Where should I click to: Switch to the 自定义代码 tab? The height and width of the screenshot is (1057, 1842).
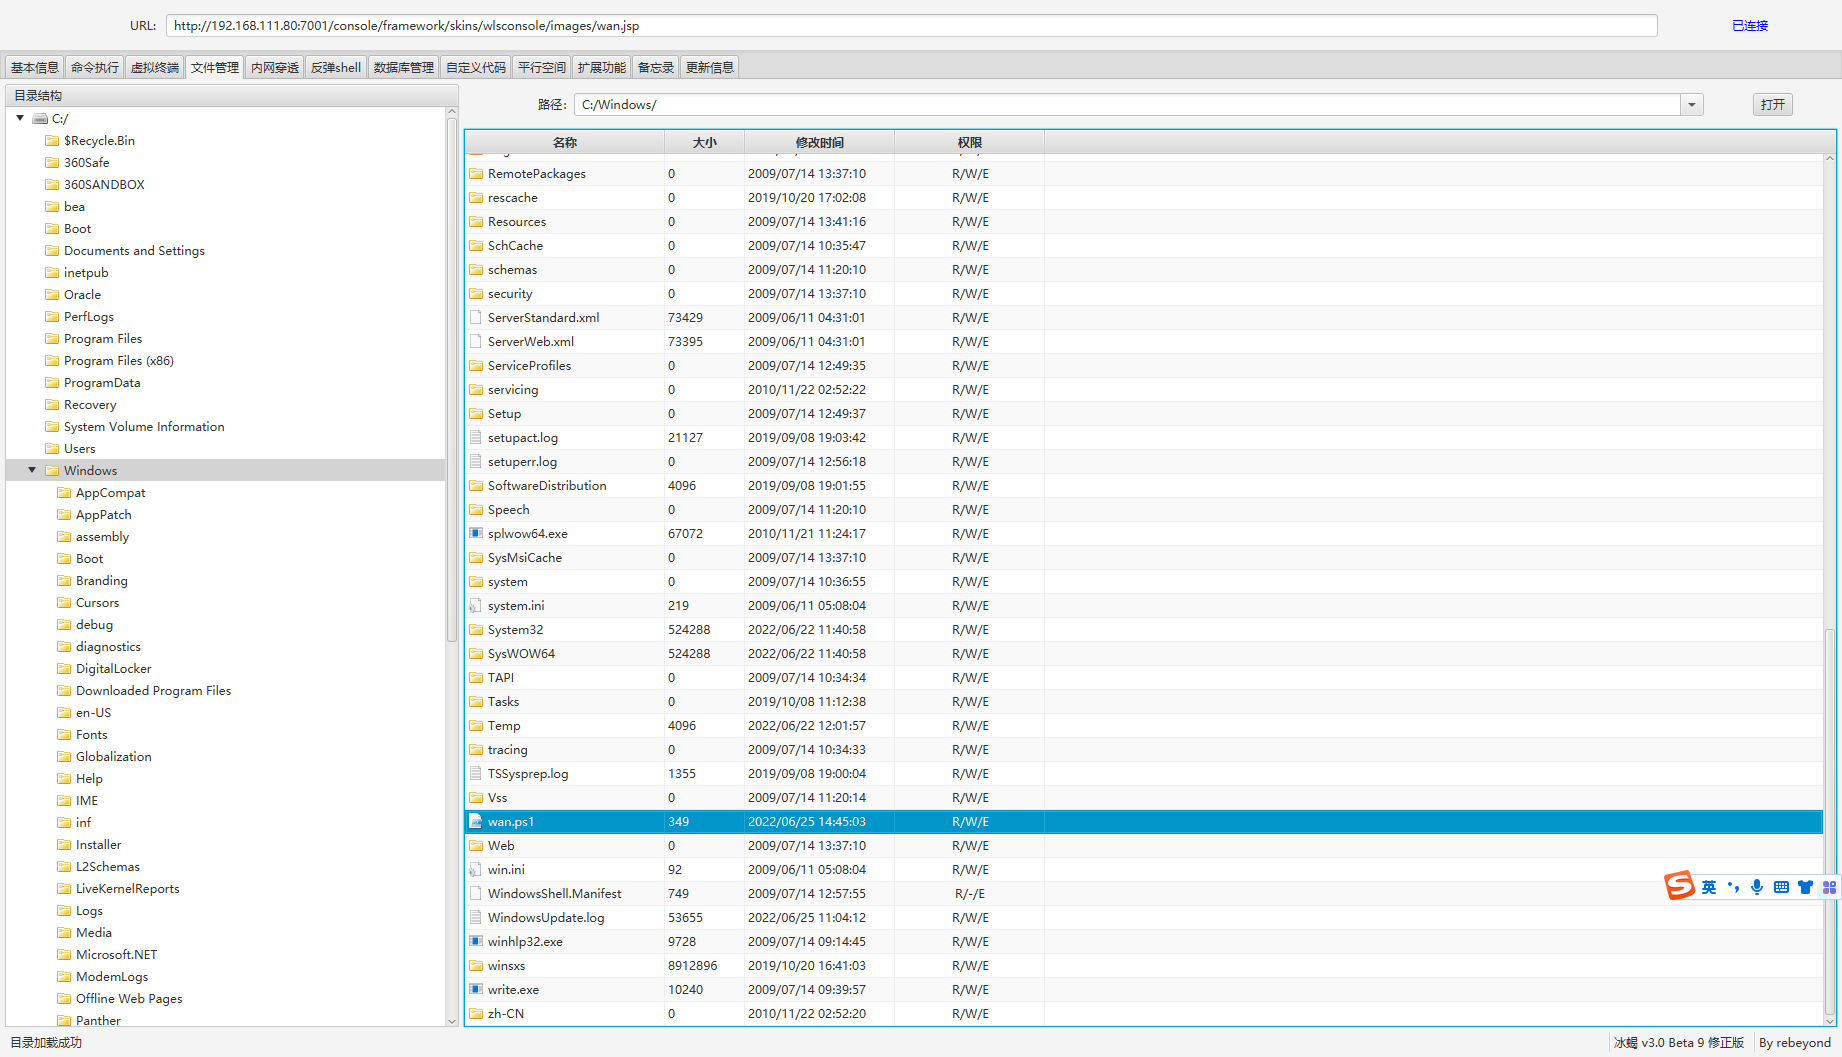click(x=476, y=67)
